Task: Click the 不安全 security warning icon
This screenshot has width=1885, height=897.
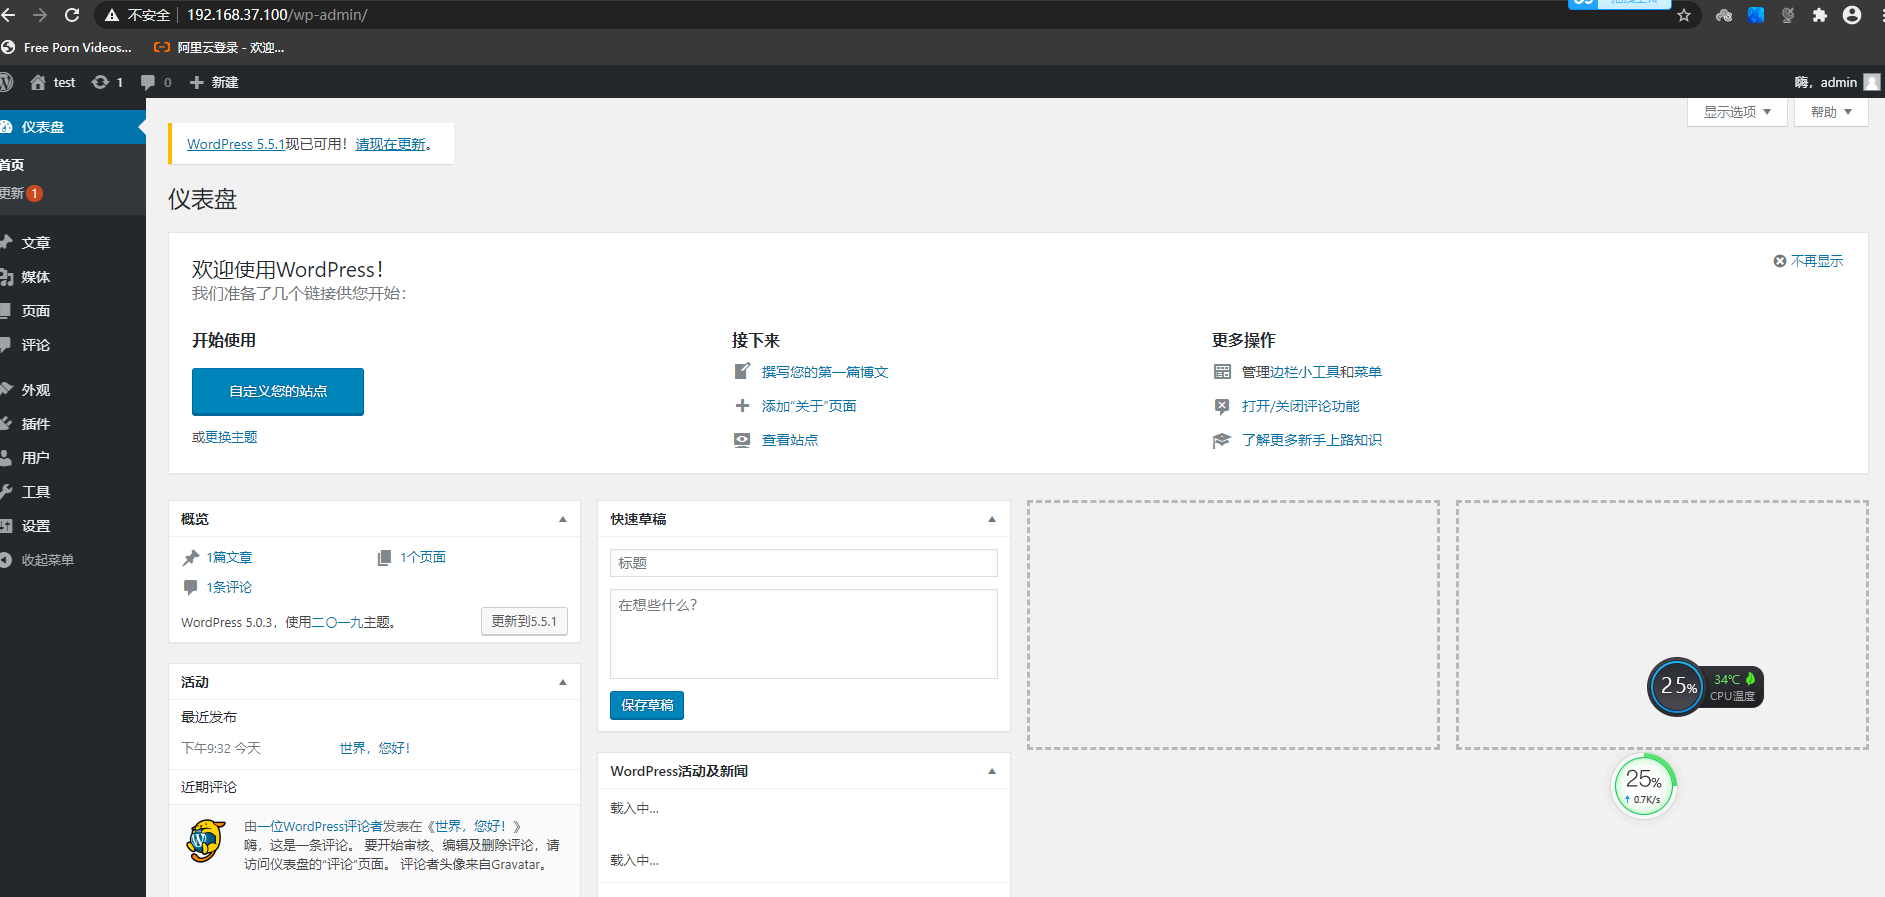Action: click(112, 15)
